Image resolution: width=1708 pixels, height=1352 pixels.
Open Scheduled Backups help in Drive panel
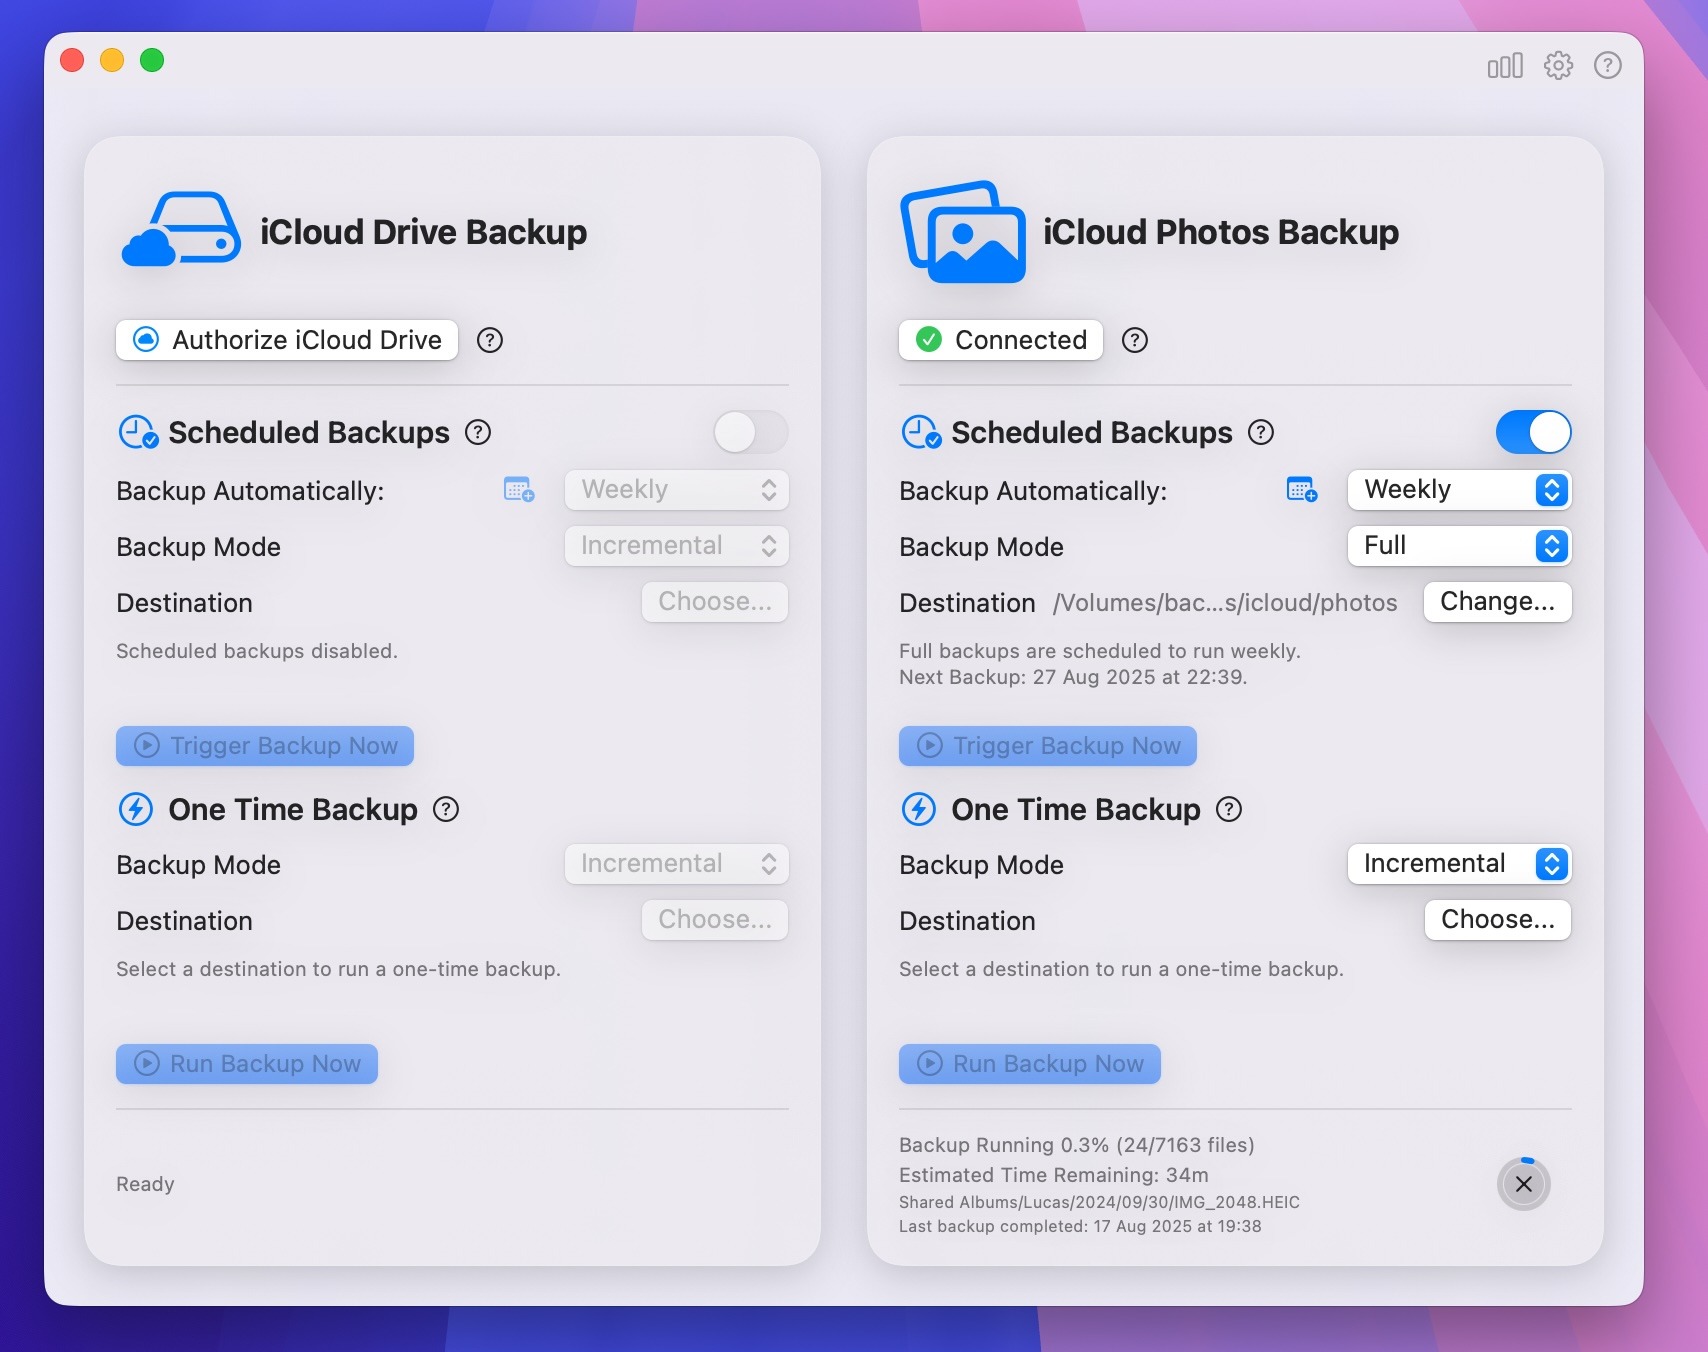(x=479, y=432)
